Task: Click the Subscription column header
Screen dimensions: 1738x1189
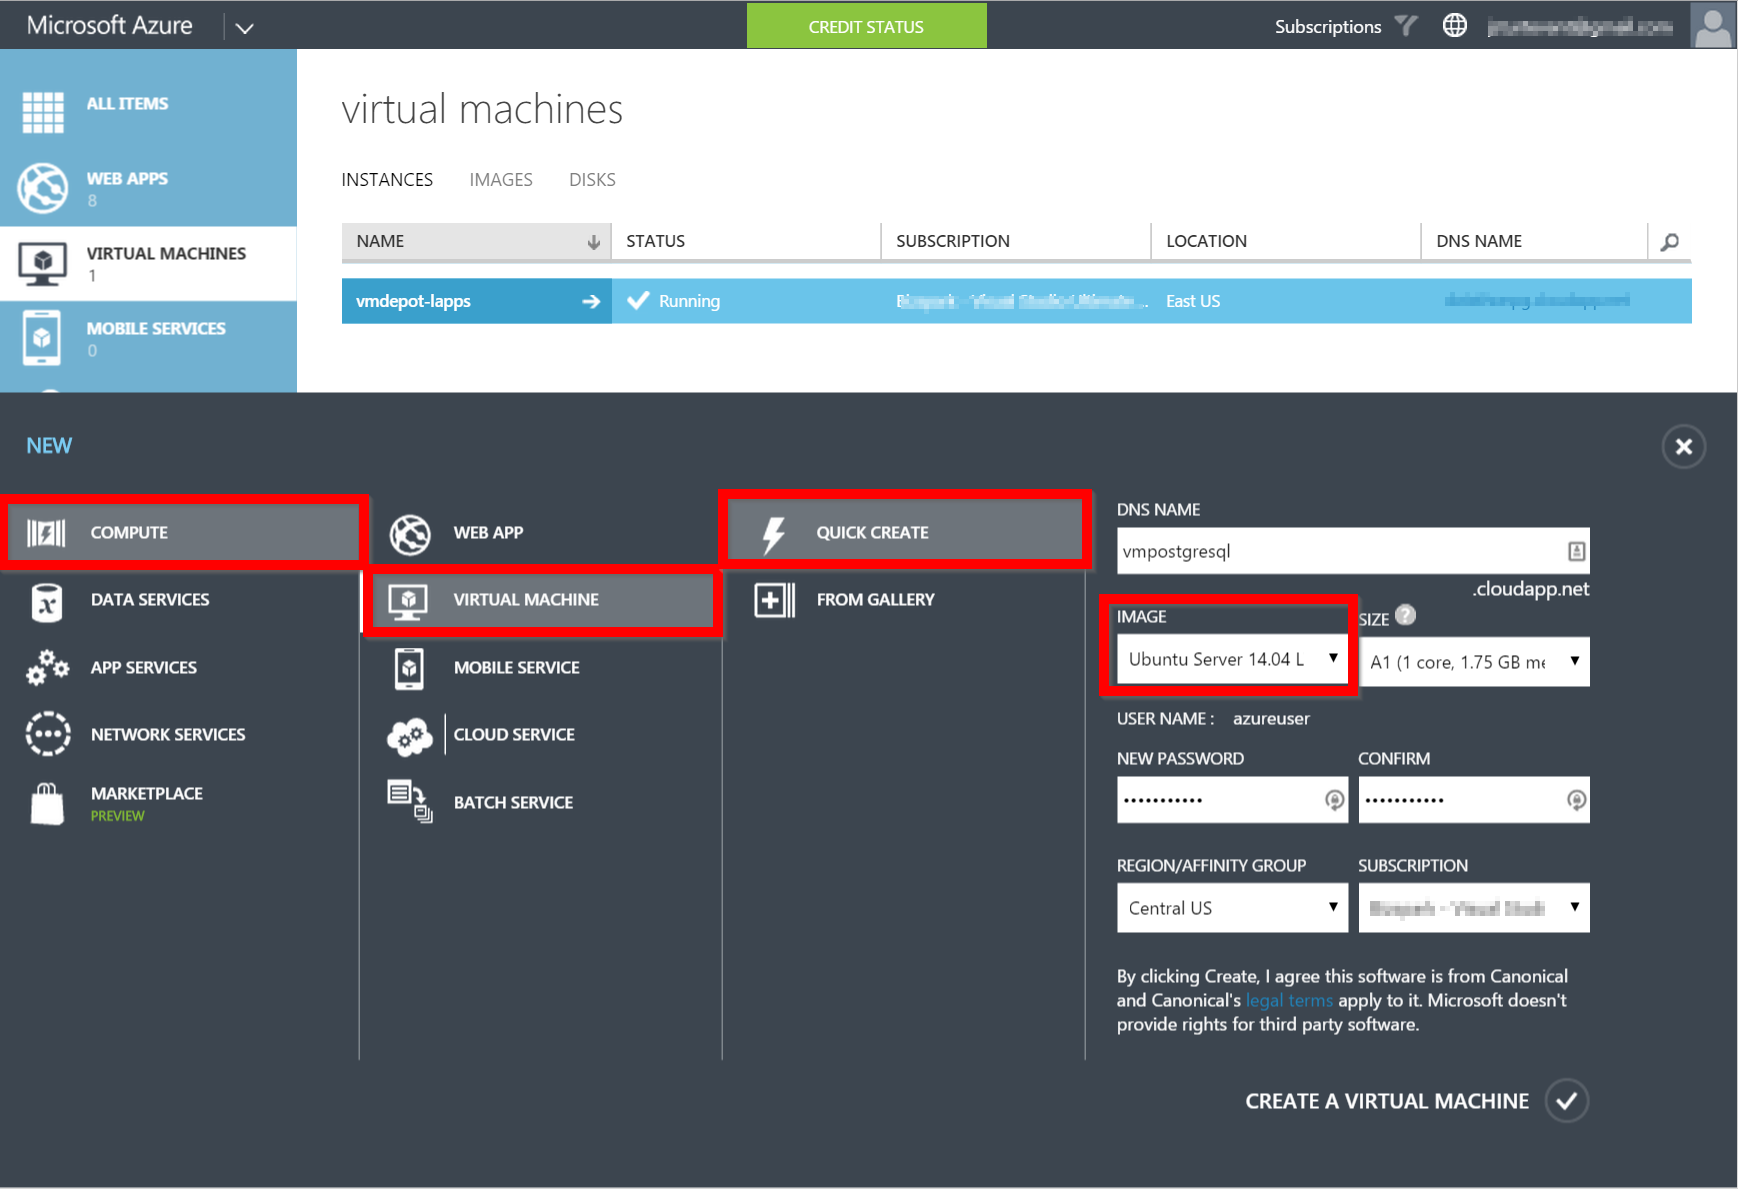Action: (x=1016, y=241)
